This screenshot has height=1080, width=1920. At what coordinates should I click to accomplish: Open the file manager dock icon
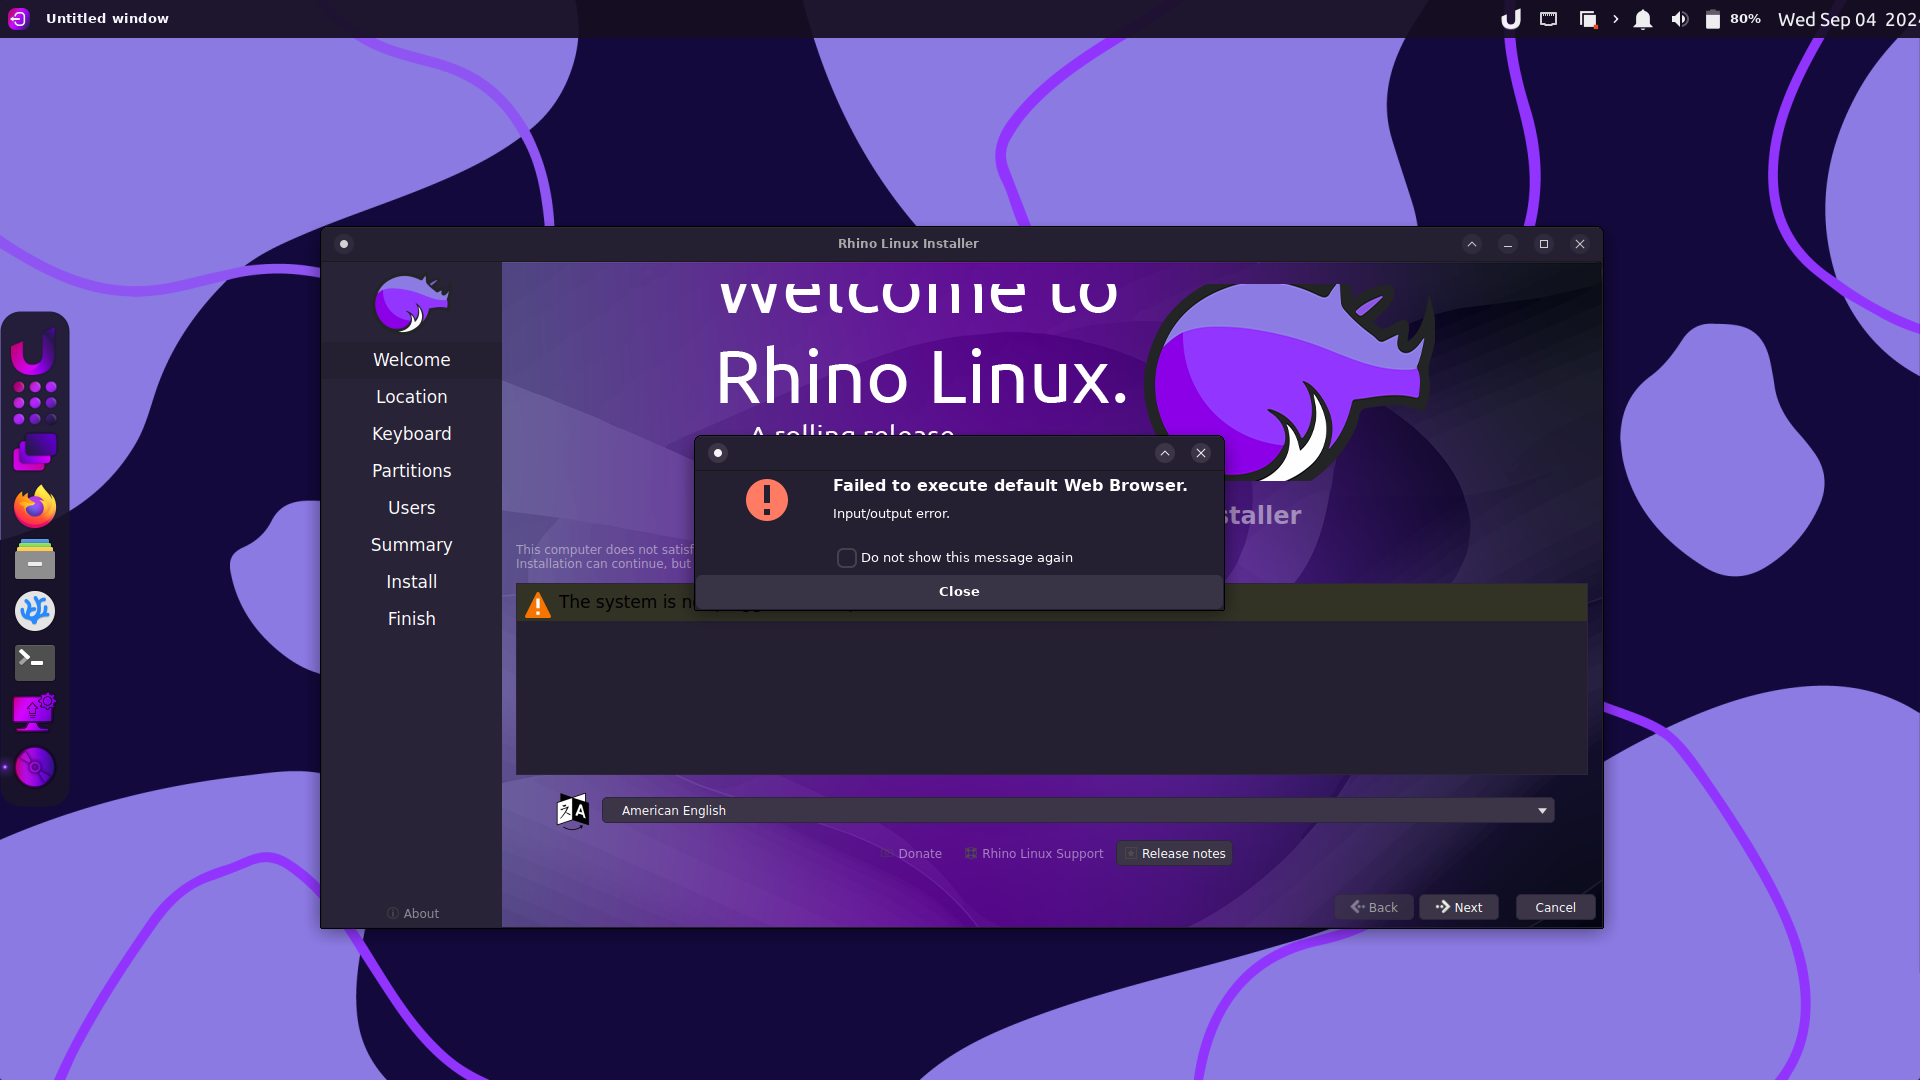[x=35, y=559]
